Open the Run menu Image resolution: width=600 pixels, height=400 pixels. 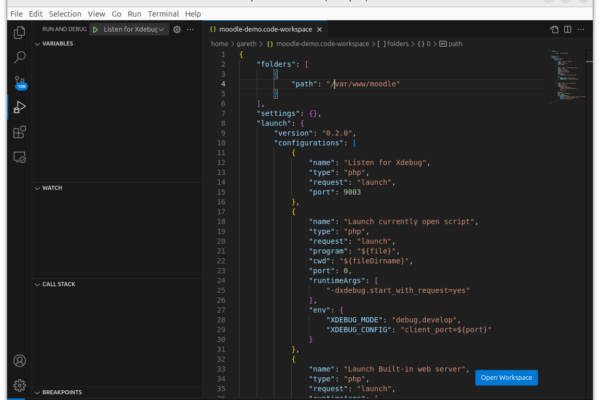[134, 14]
